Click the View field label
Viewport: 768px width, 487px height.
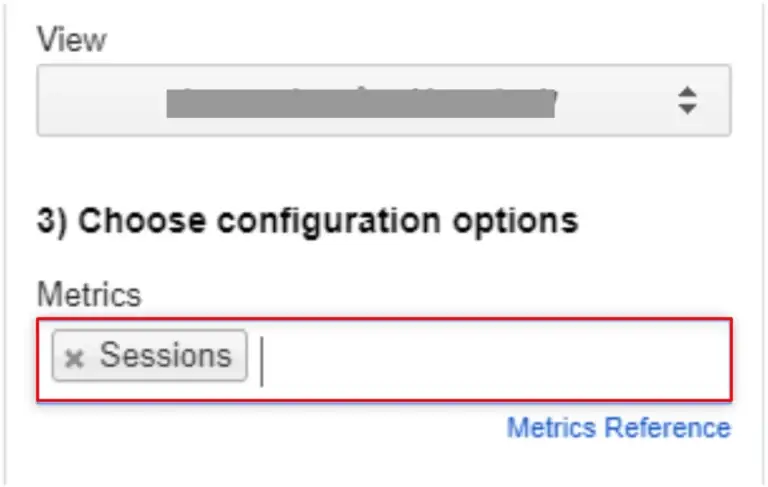click(x=71, y=40)
